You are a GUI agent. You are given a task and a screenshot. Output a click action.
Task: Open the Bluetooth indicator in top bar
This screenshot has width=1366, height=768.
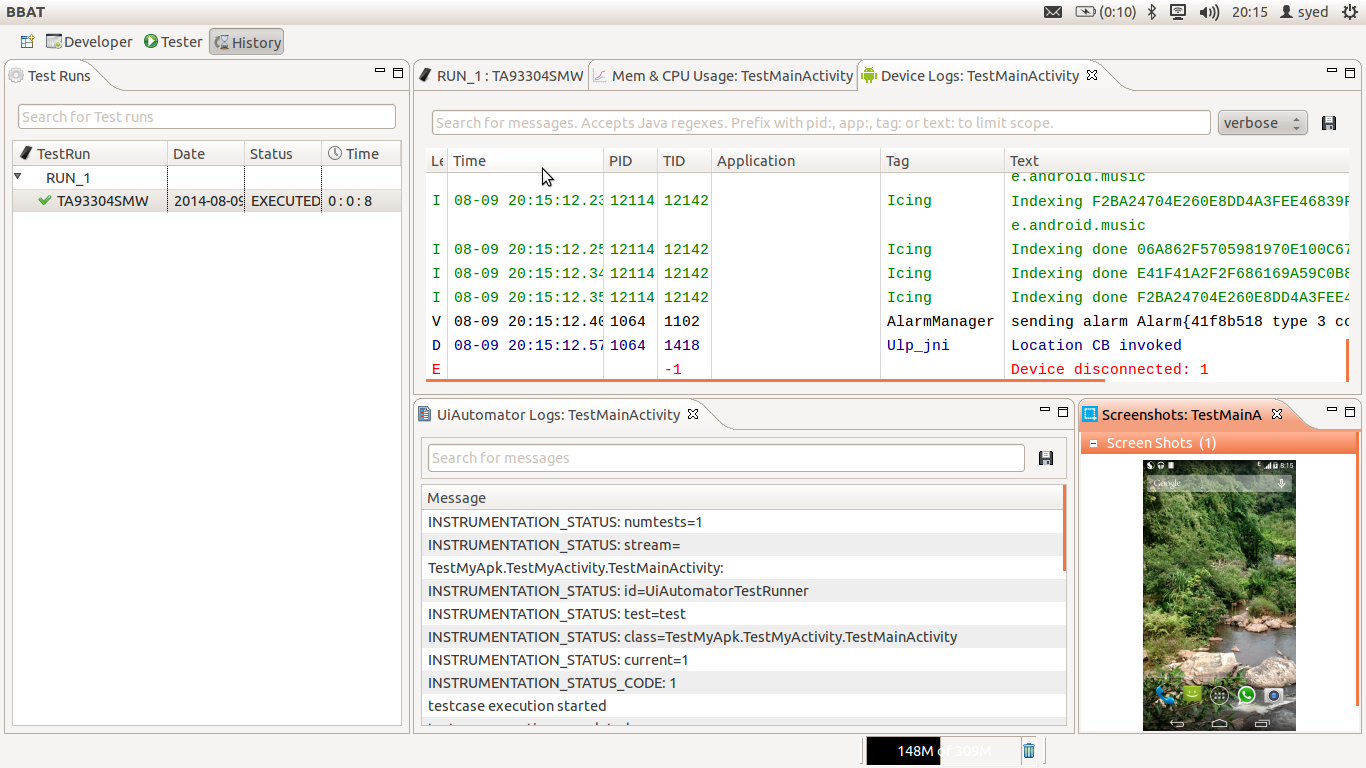click(1151, 12)
